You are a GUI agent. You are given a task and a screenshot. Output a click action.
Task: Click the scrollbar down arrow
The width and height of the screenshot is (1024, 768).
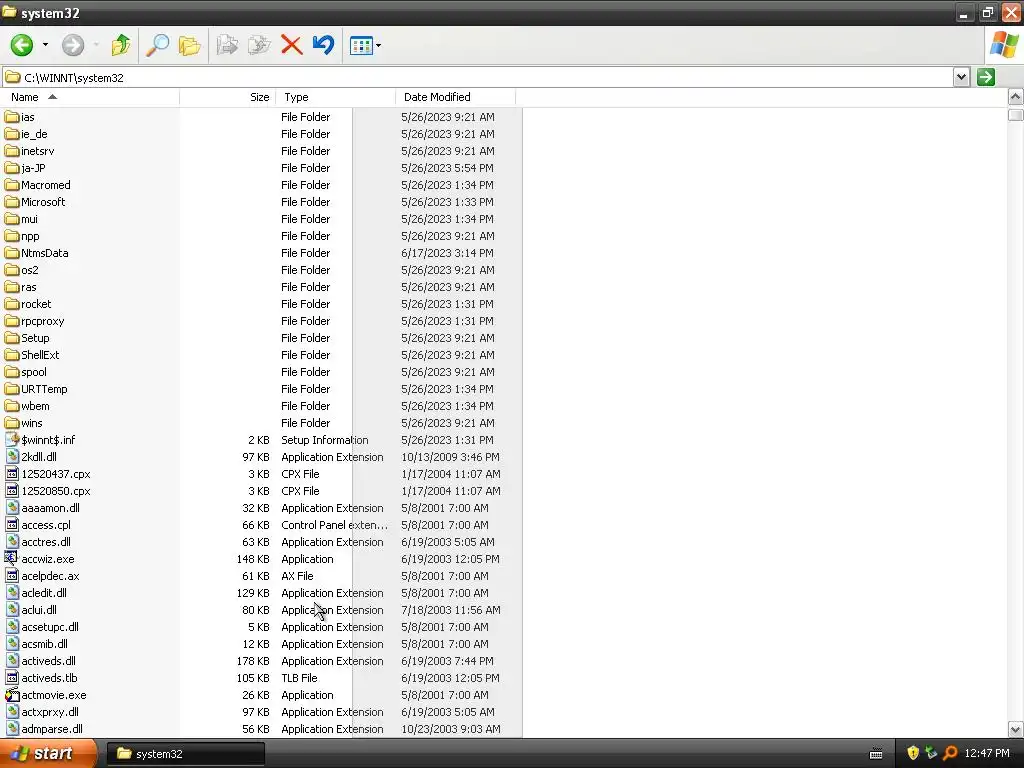(1015, 729)
